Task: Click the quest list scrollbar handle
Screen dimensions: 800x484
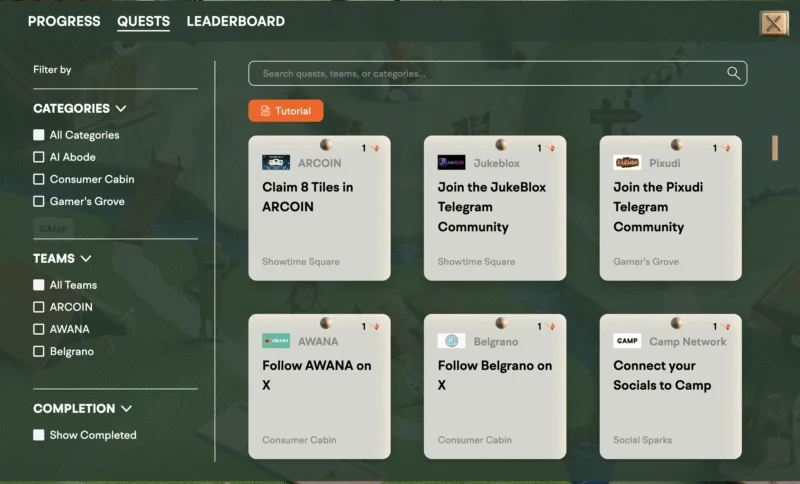Action: pyautogui.click(x=775, y=148)
